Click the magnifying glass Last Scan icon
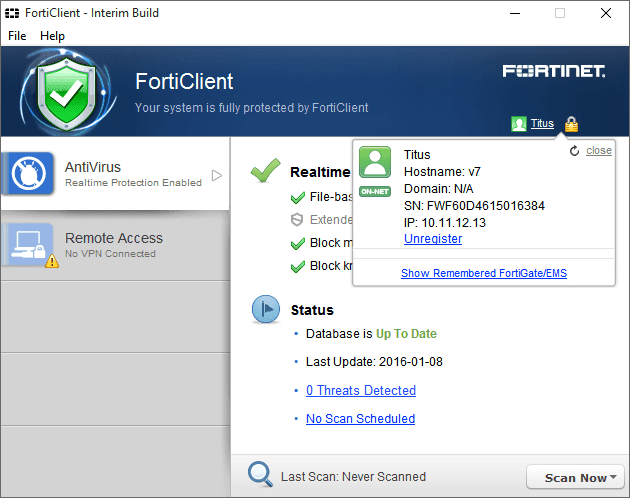Screen dimensions: 630x498 pos(260,474)
